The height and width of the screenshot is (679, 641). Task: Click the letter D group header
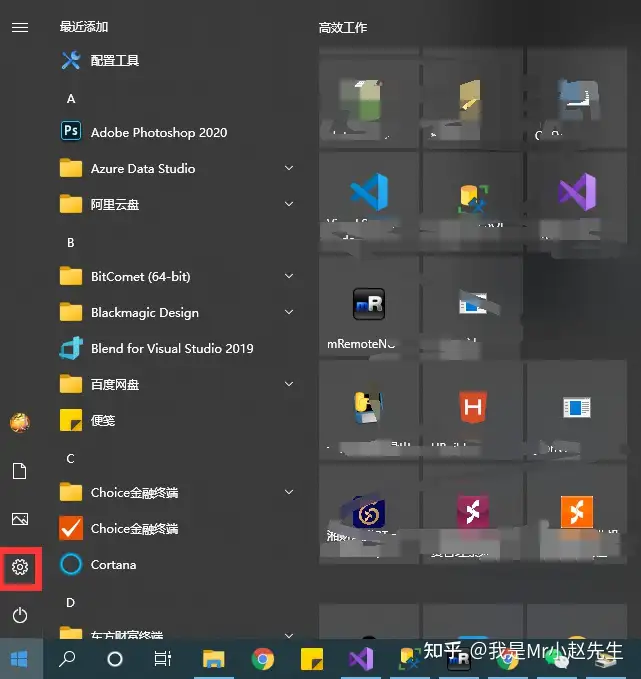tap(71, 602)
